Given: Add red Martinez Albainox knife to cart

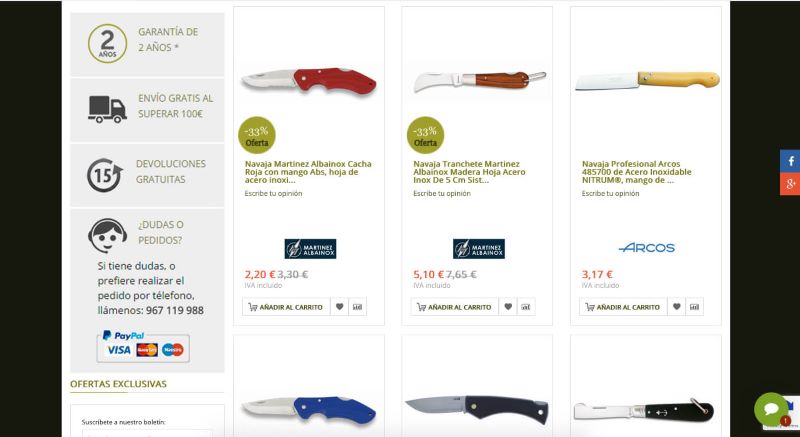Looking at the screenshot, I should point(286,307).
